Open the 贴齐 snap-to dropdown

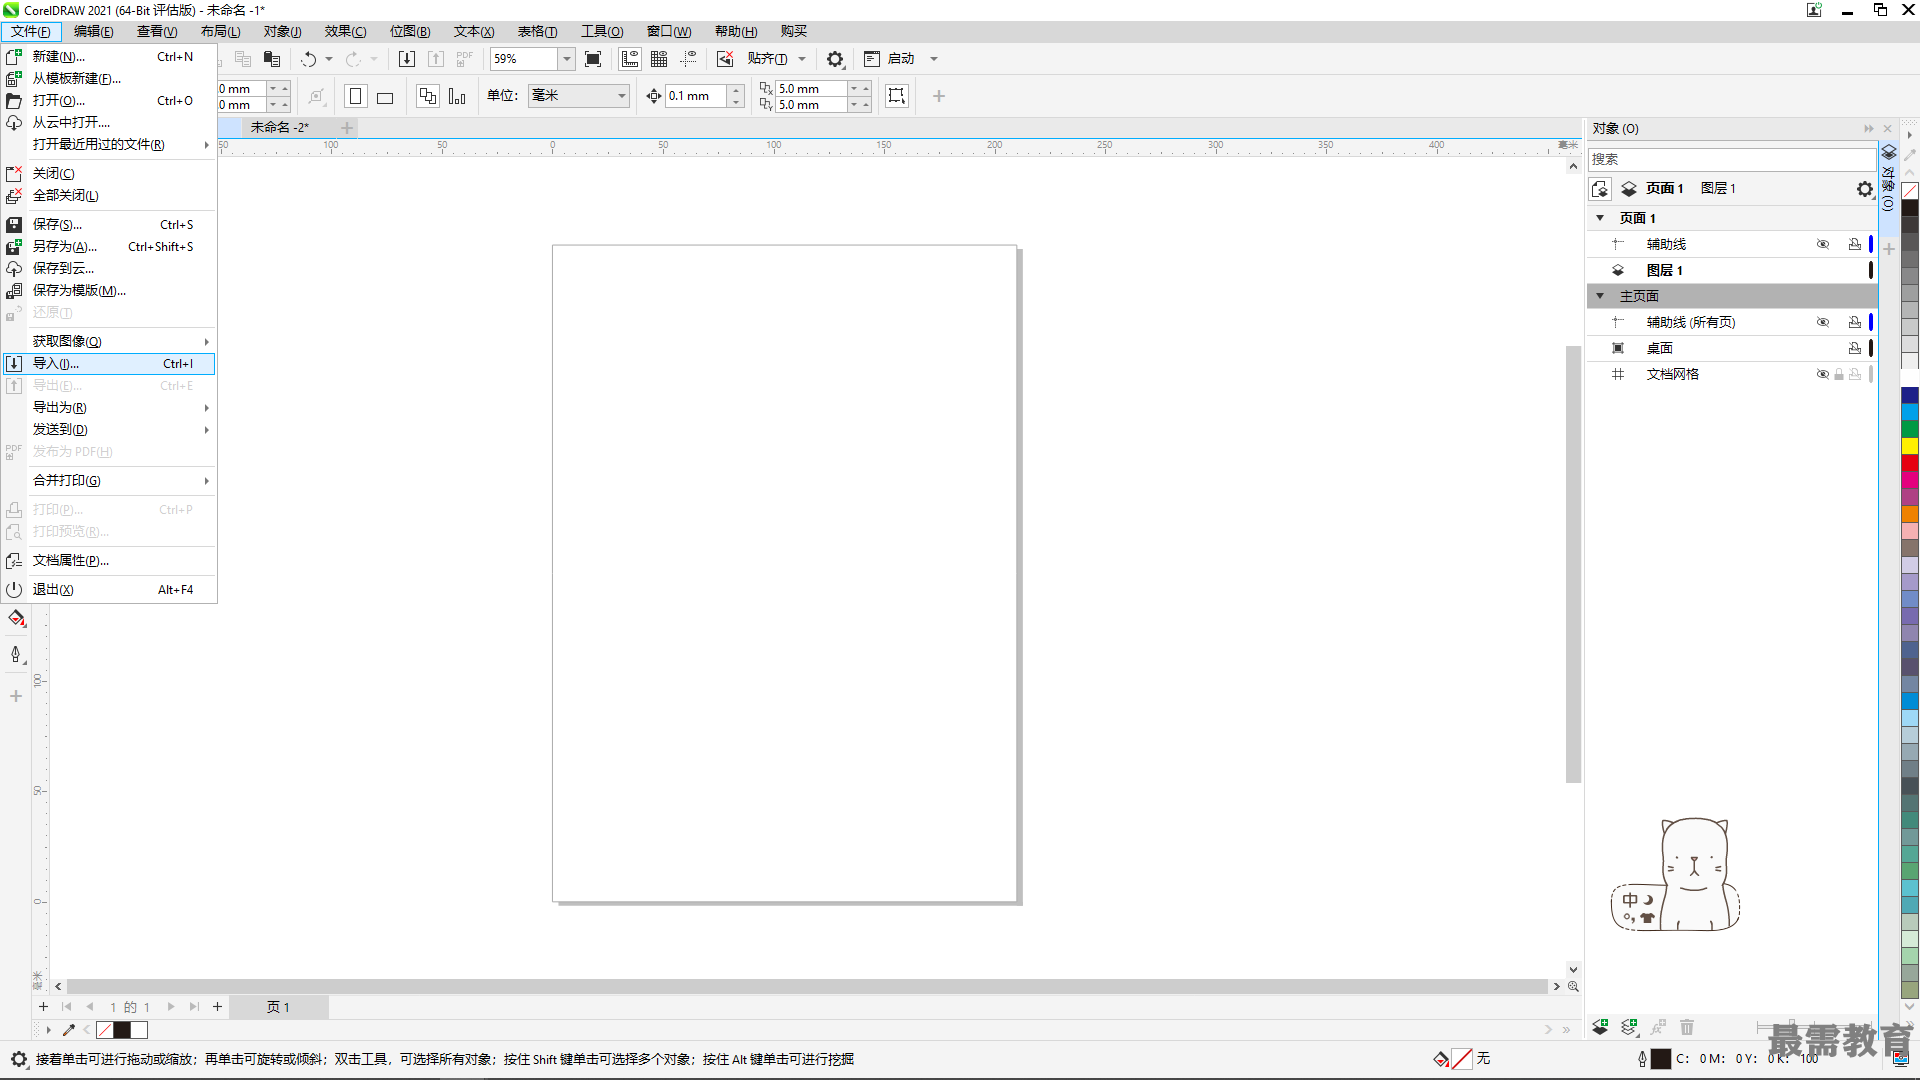click(x=802, y=59)
